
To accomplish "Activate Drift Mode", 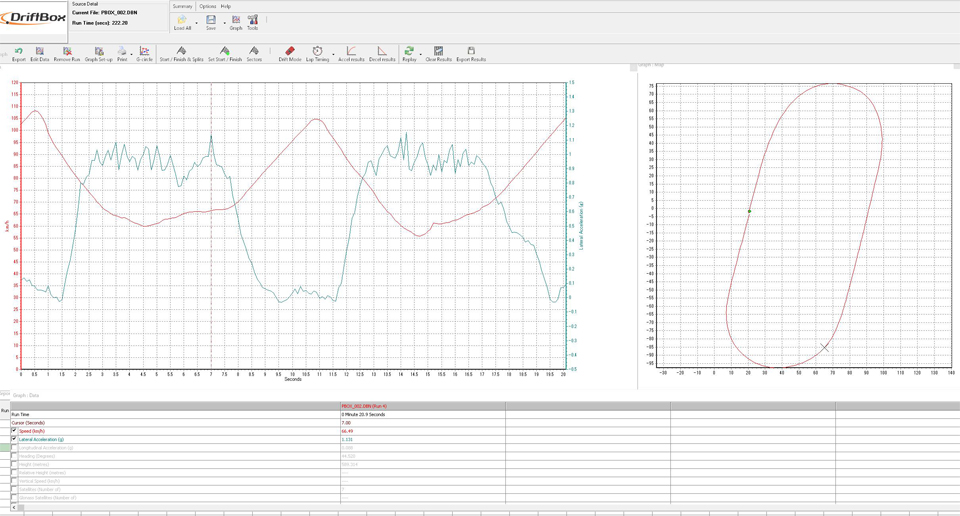I will (x=289, y=53).
